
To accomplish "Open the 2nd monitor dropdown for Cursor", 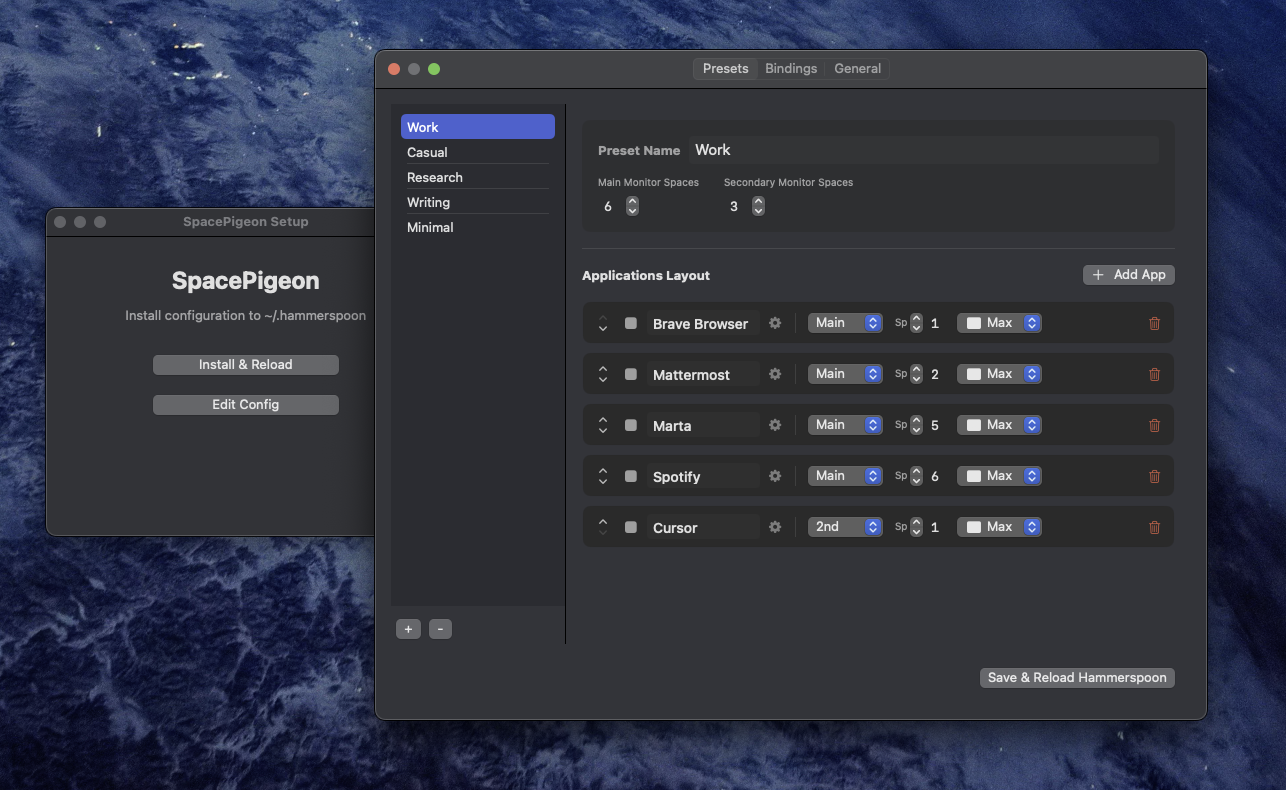I will click(x=845, y=526).
